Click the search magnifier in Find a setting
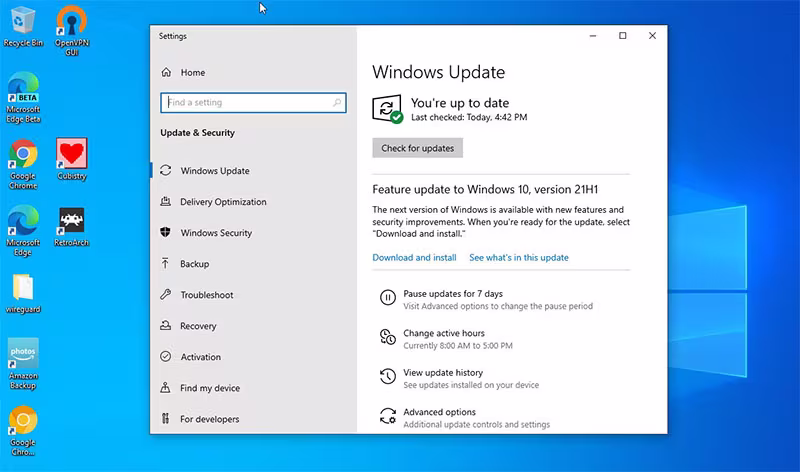Viewport: 800px width, 472px height. [x=337, y=103]
